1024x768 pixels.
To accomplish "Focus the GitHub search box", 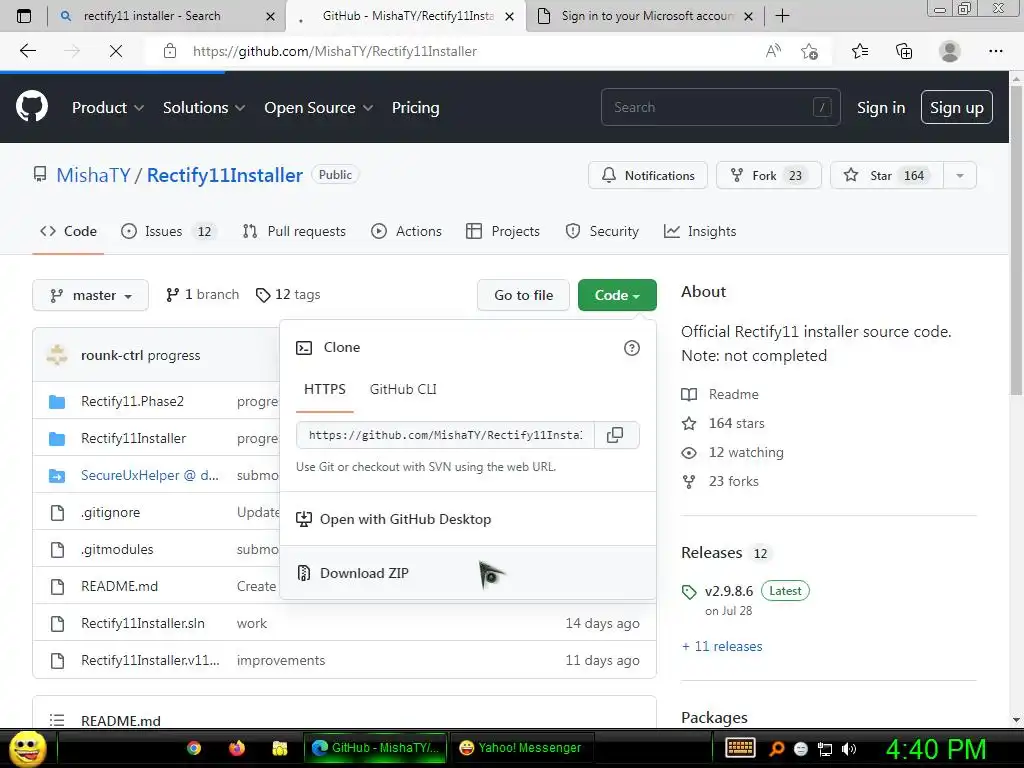I will pyautogui.click(x=720, y=107).
